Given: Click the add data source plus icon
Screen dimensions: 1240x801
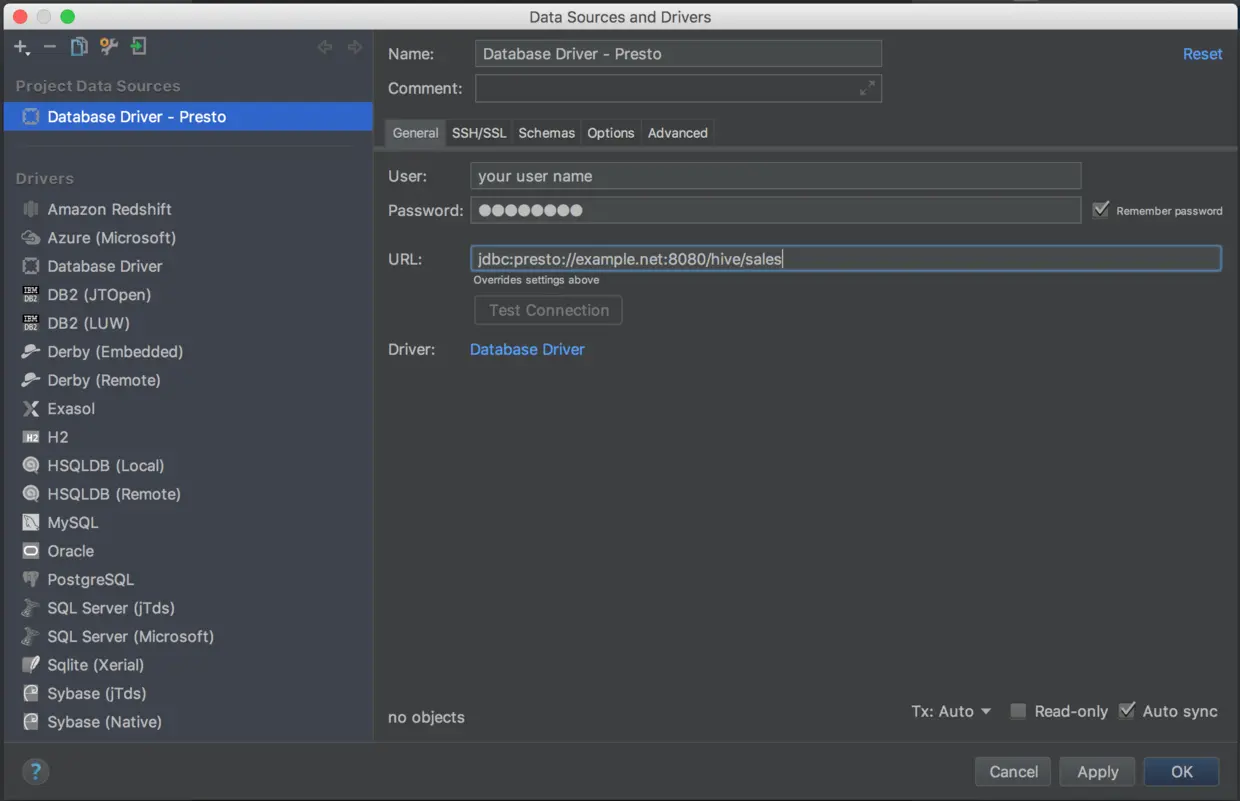Looking at the screenshot, I should (21, 47).
